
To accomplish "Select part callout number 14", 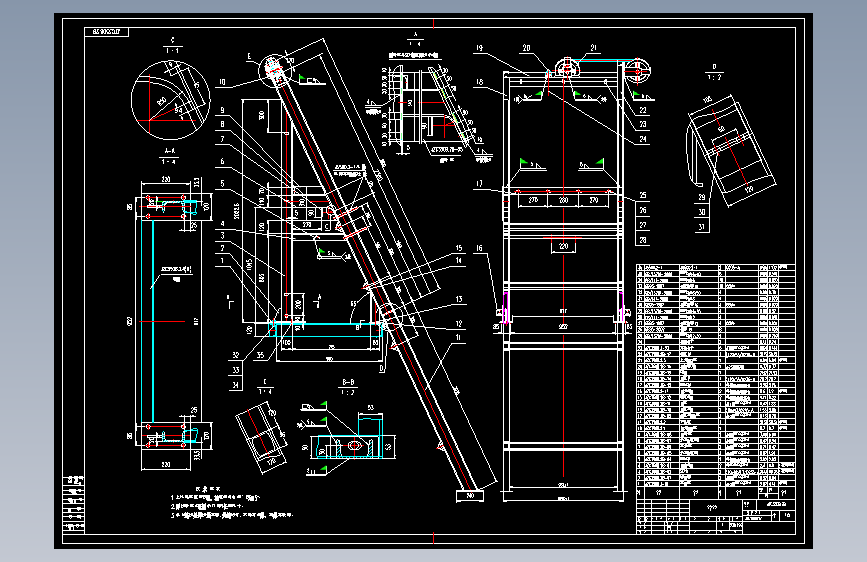I will [x=458, y=261].
